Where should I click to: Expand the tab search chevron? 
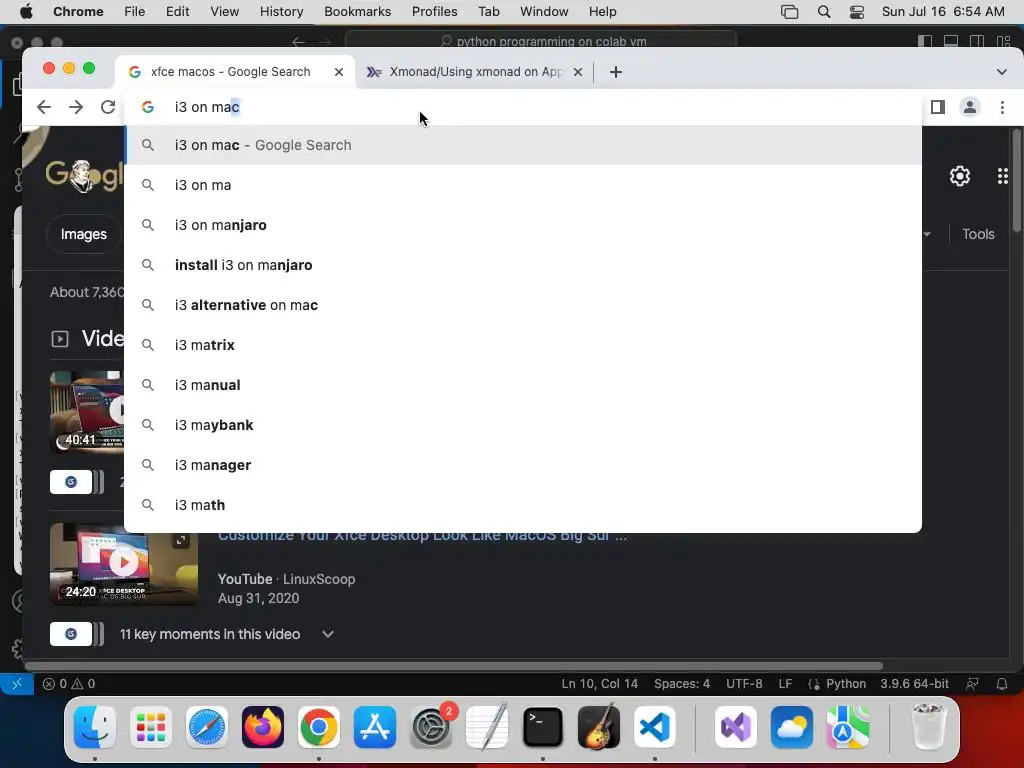pos(1001,72)
